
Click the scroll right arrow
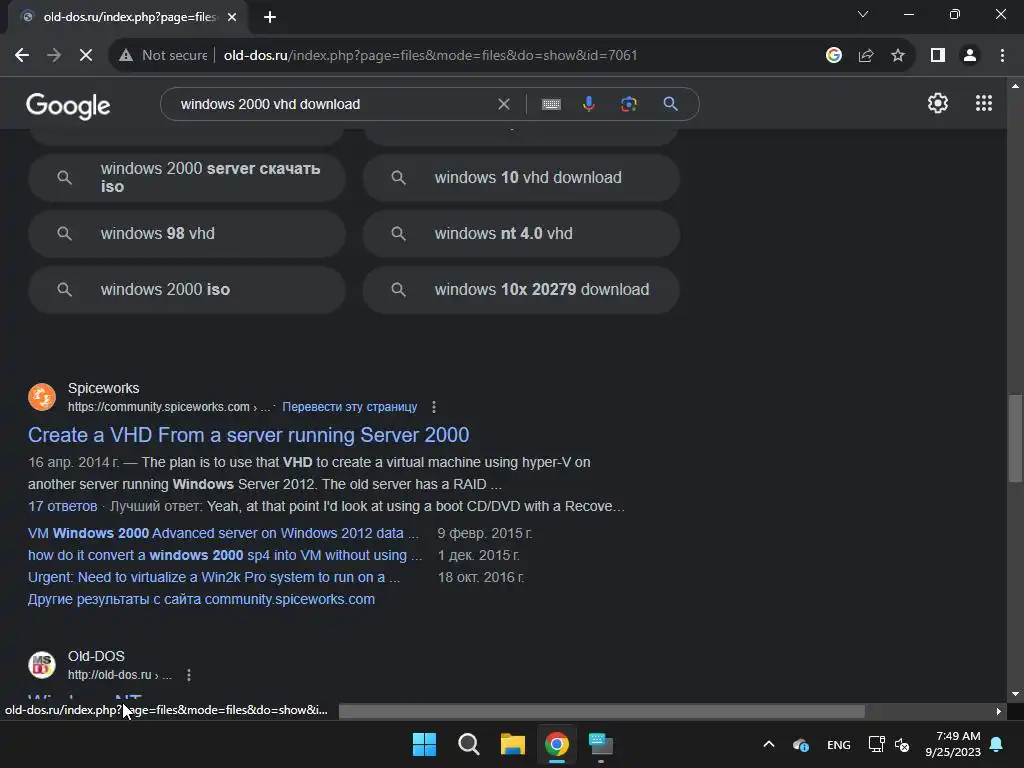tap(999, 711)
